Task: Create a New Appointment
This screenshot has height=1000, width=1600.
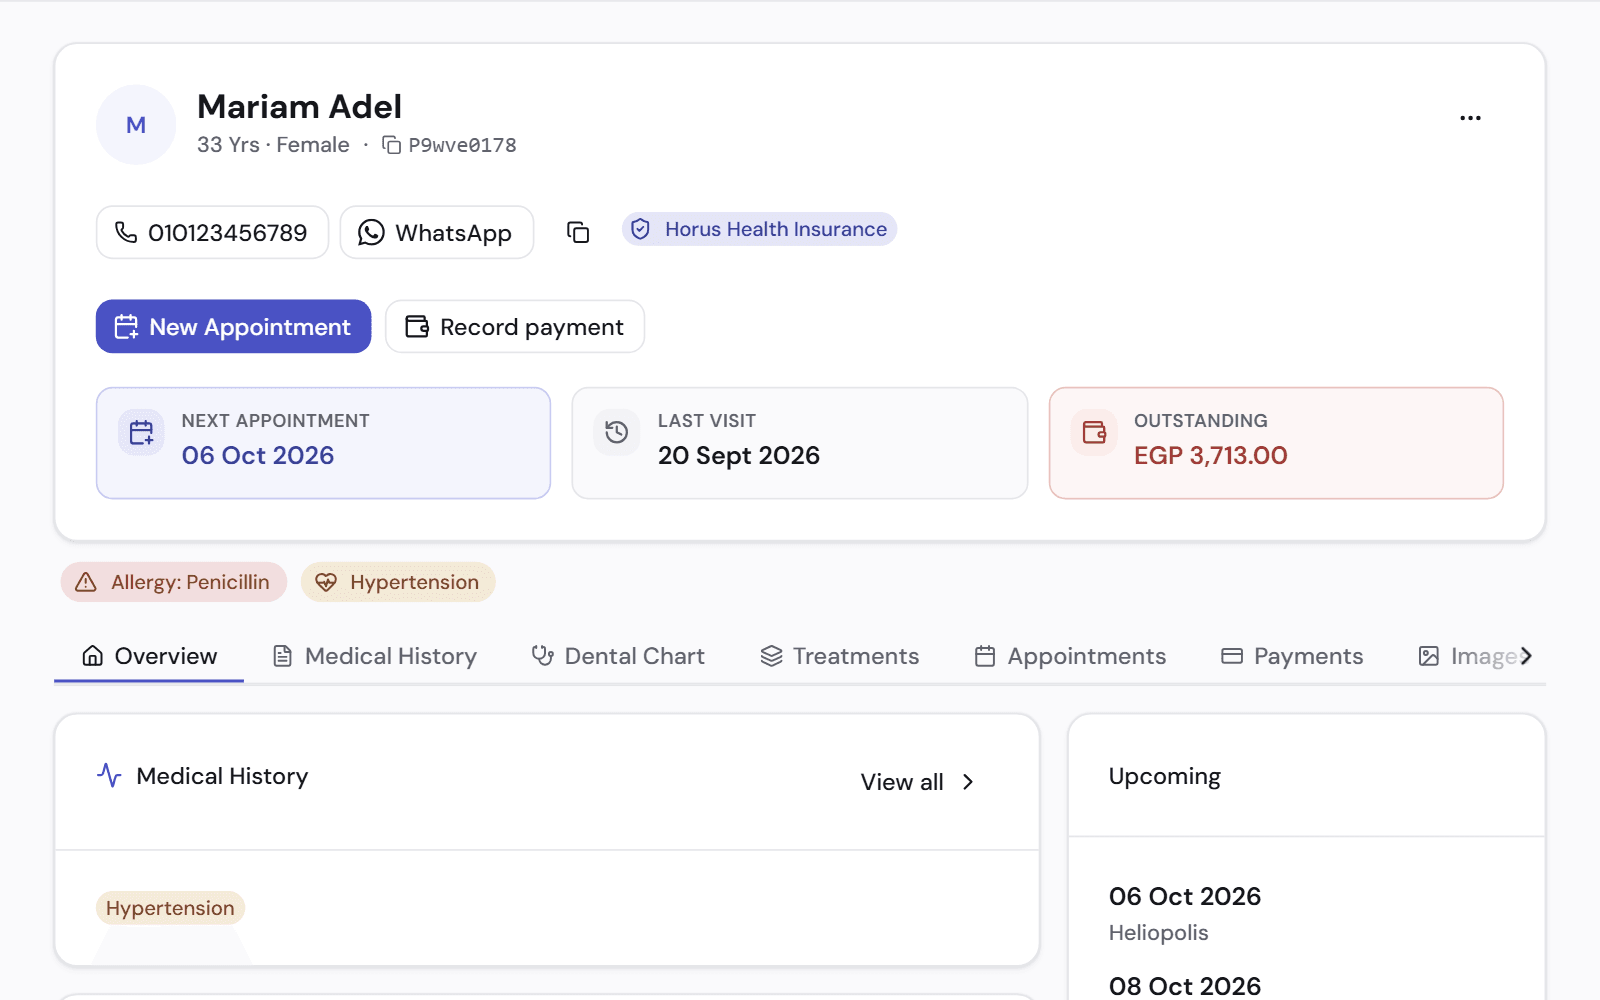Action: 233,327
